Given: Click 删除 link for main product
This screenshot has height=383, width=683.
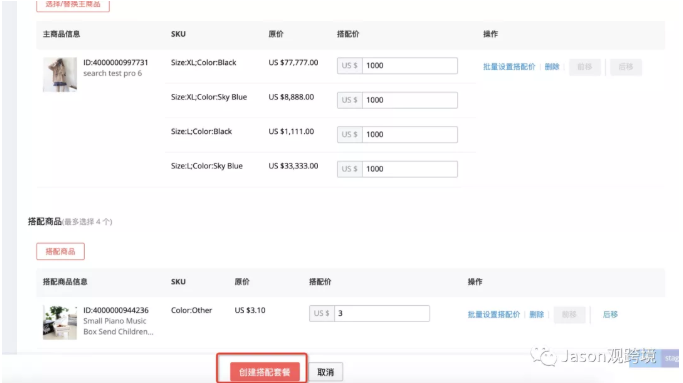Looking at the screenshot, I should tap(551, 67).
